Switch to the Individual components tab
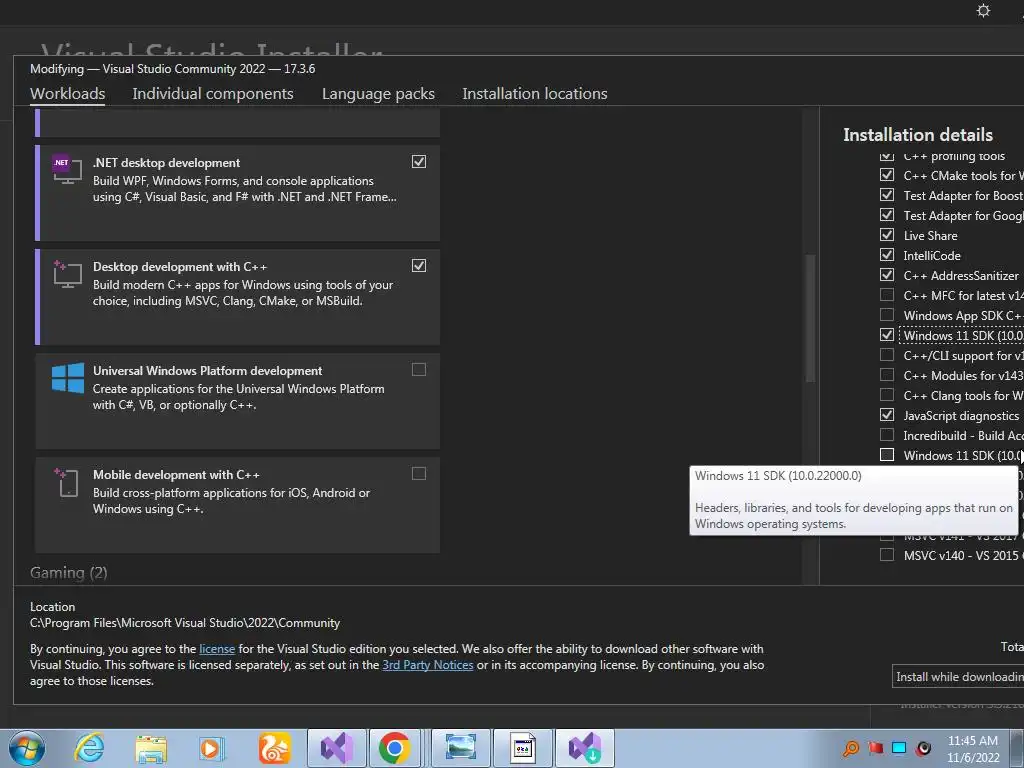This screenshot has height=768, width=1024. tap(213, 93)
